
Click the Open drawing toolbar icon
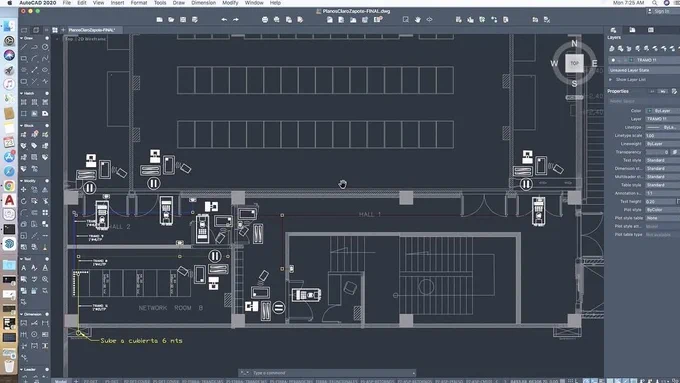pyautogui.click(x=171, y=20)
